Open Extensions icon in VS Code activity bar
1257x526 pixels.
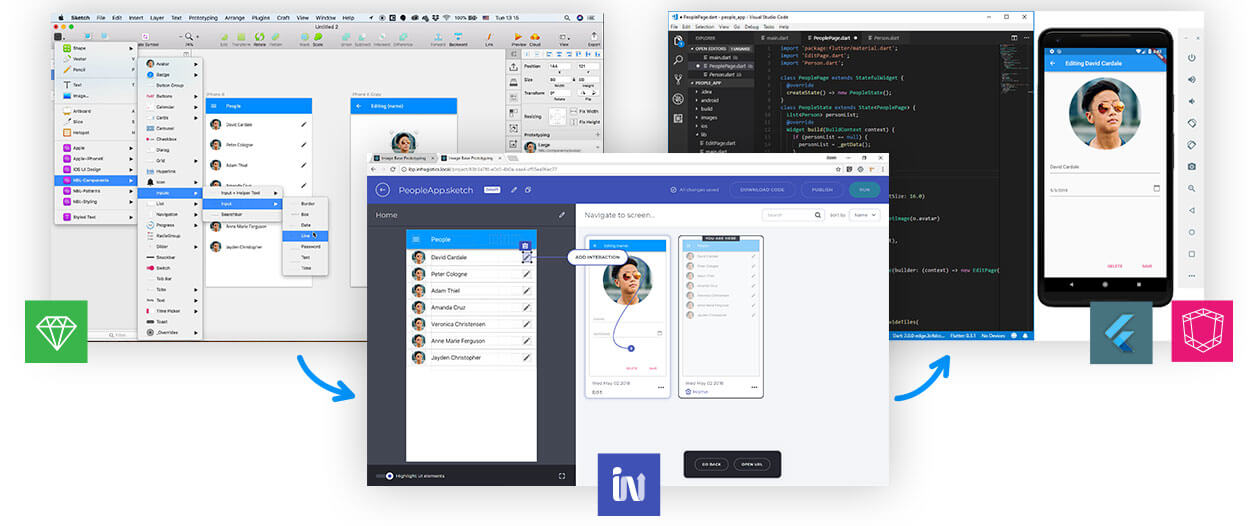(x=678, y=118)
